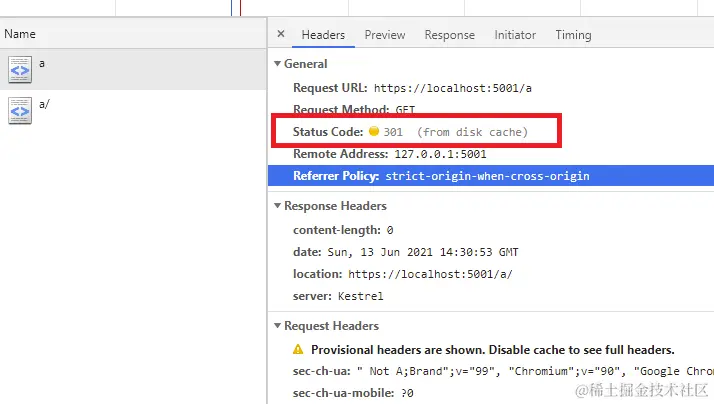
Task: Select the highlighted Referrer Policy row
Action: [x=491, y=176]
